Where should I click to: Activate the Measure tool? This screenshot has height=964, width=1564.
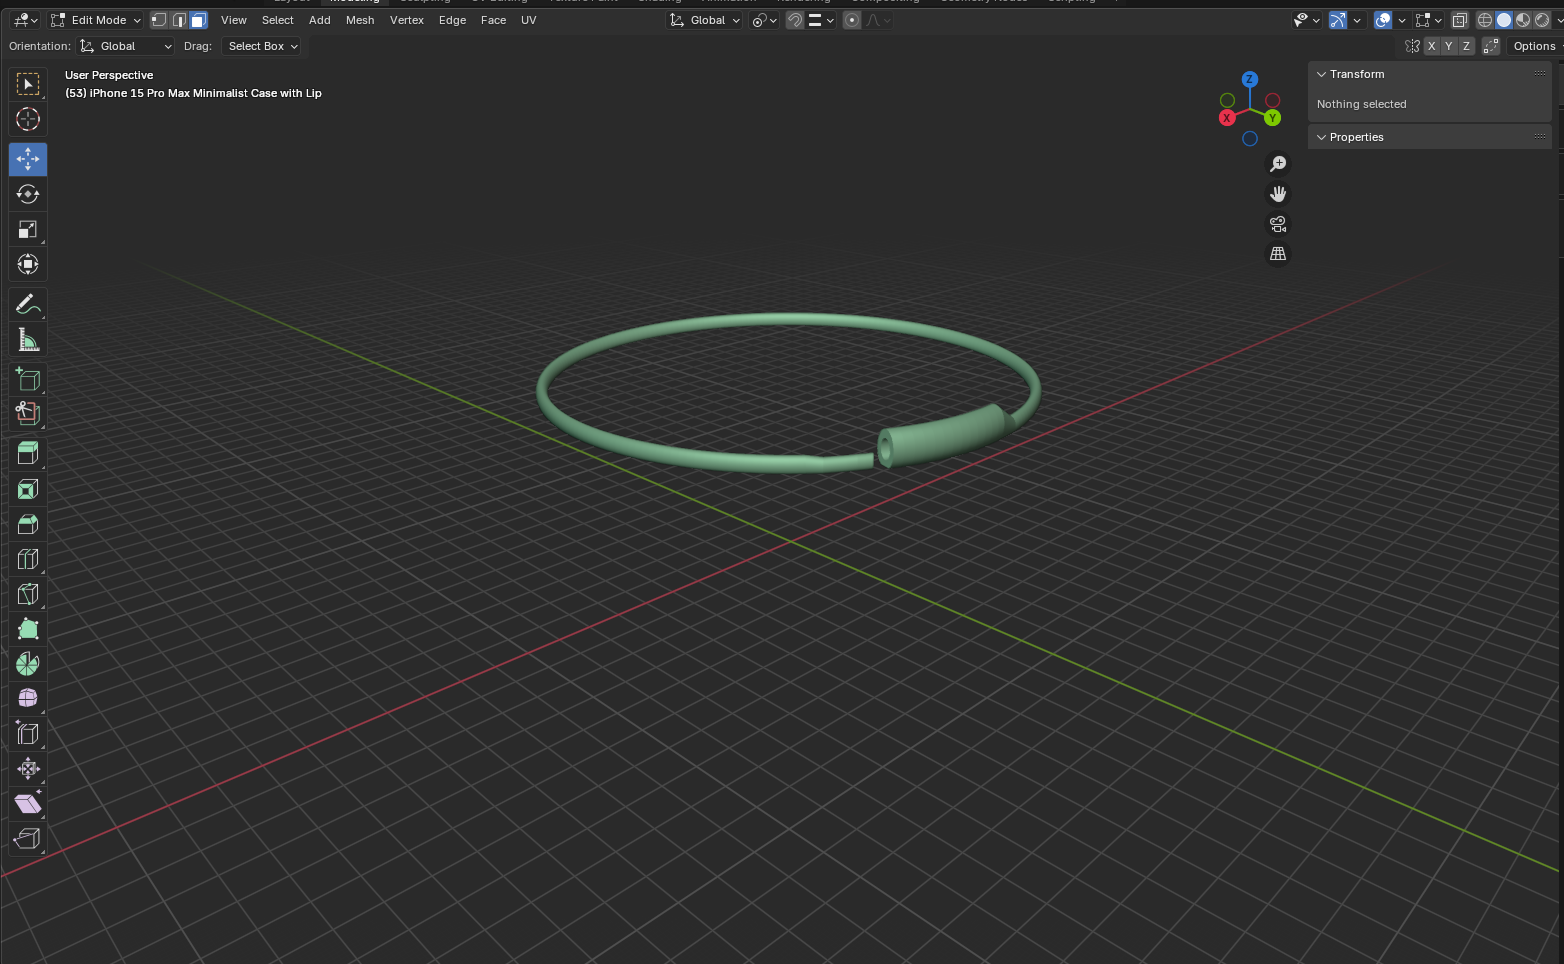pos(28,339)
